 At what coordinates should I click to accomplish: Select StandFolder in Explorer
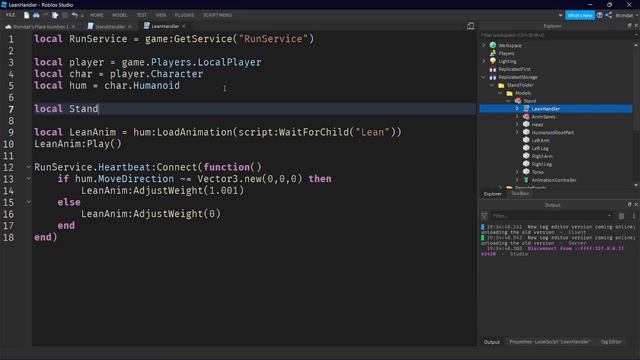(x=520, y=85)
